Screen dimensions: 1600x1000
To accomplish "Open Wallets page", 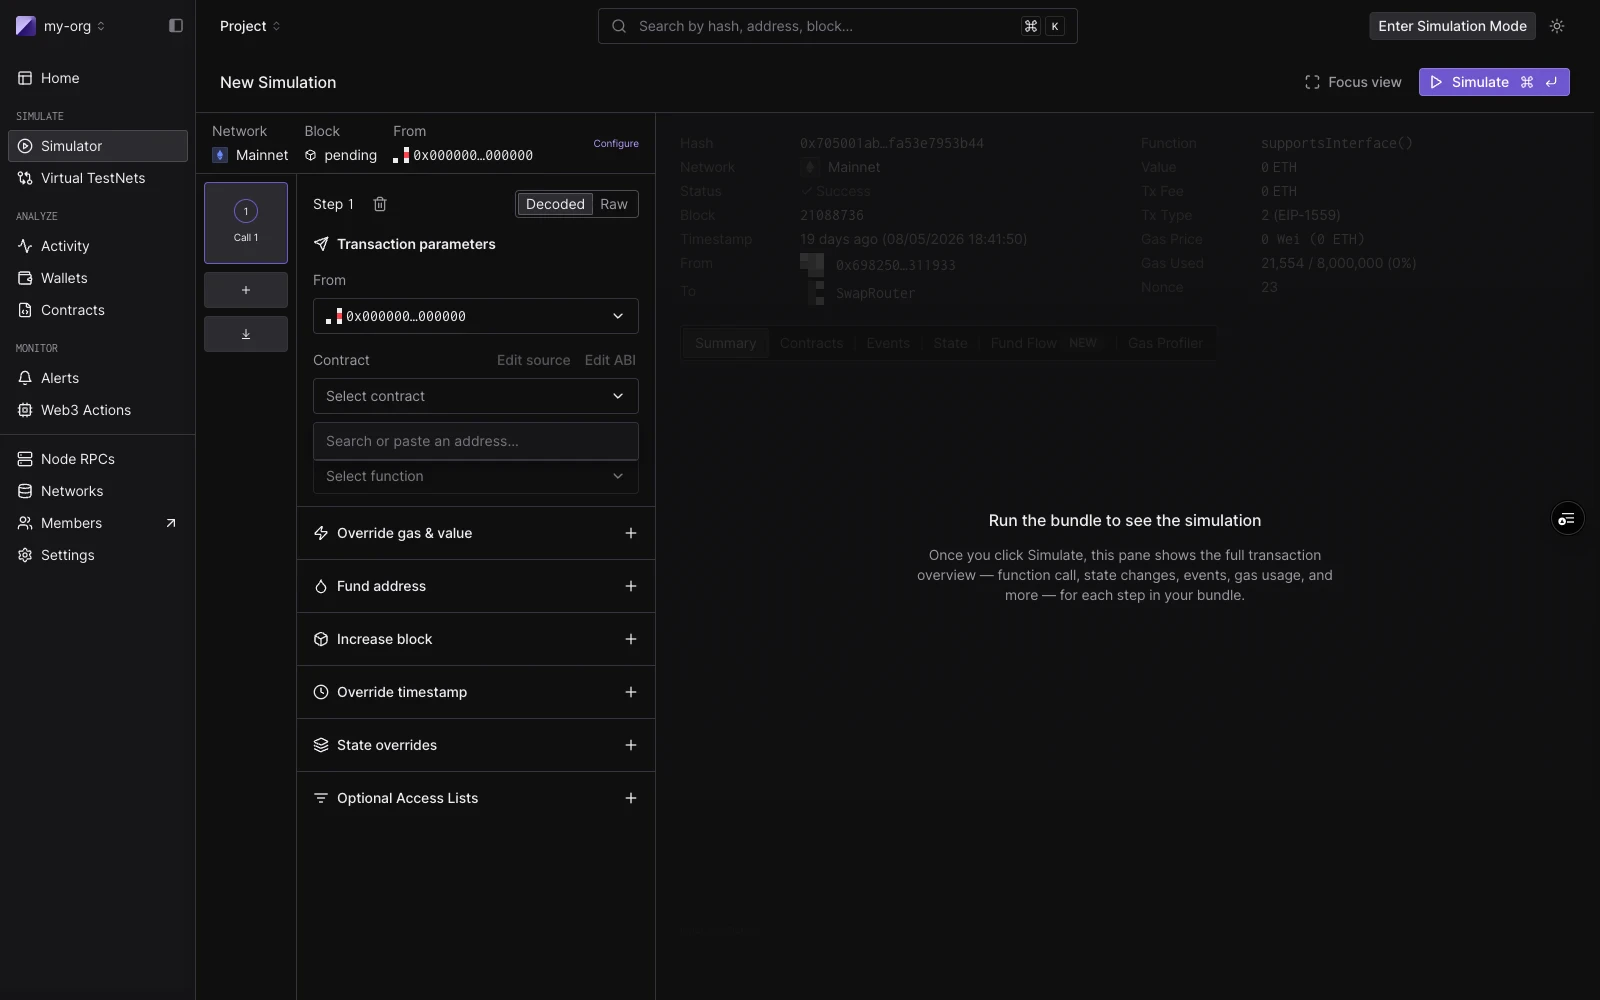I will [98, 278].
